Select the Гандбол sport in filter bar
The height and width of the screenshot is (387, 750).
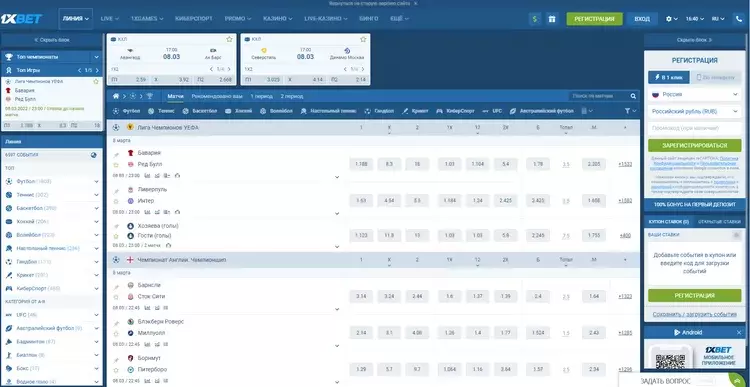coord(379,111)
